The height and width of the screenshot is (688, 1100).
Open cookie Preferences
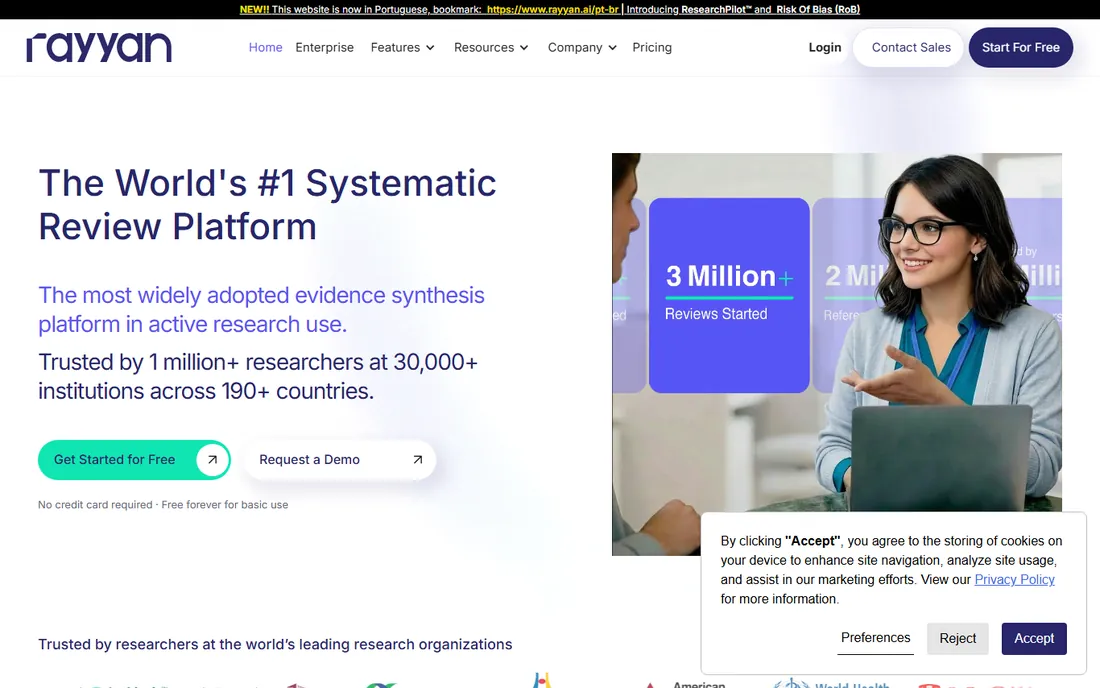point(876,638)
